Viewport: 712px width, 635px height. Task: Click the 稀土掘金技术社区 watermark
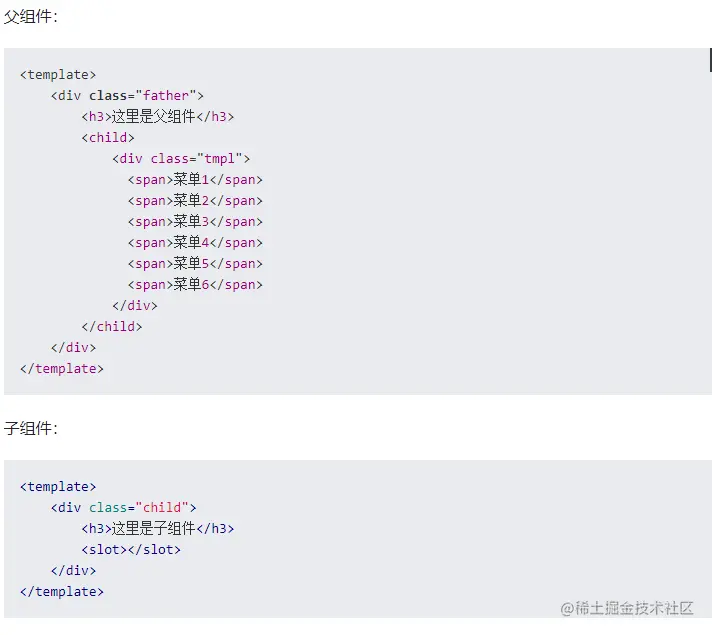tap(627, 608)
